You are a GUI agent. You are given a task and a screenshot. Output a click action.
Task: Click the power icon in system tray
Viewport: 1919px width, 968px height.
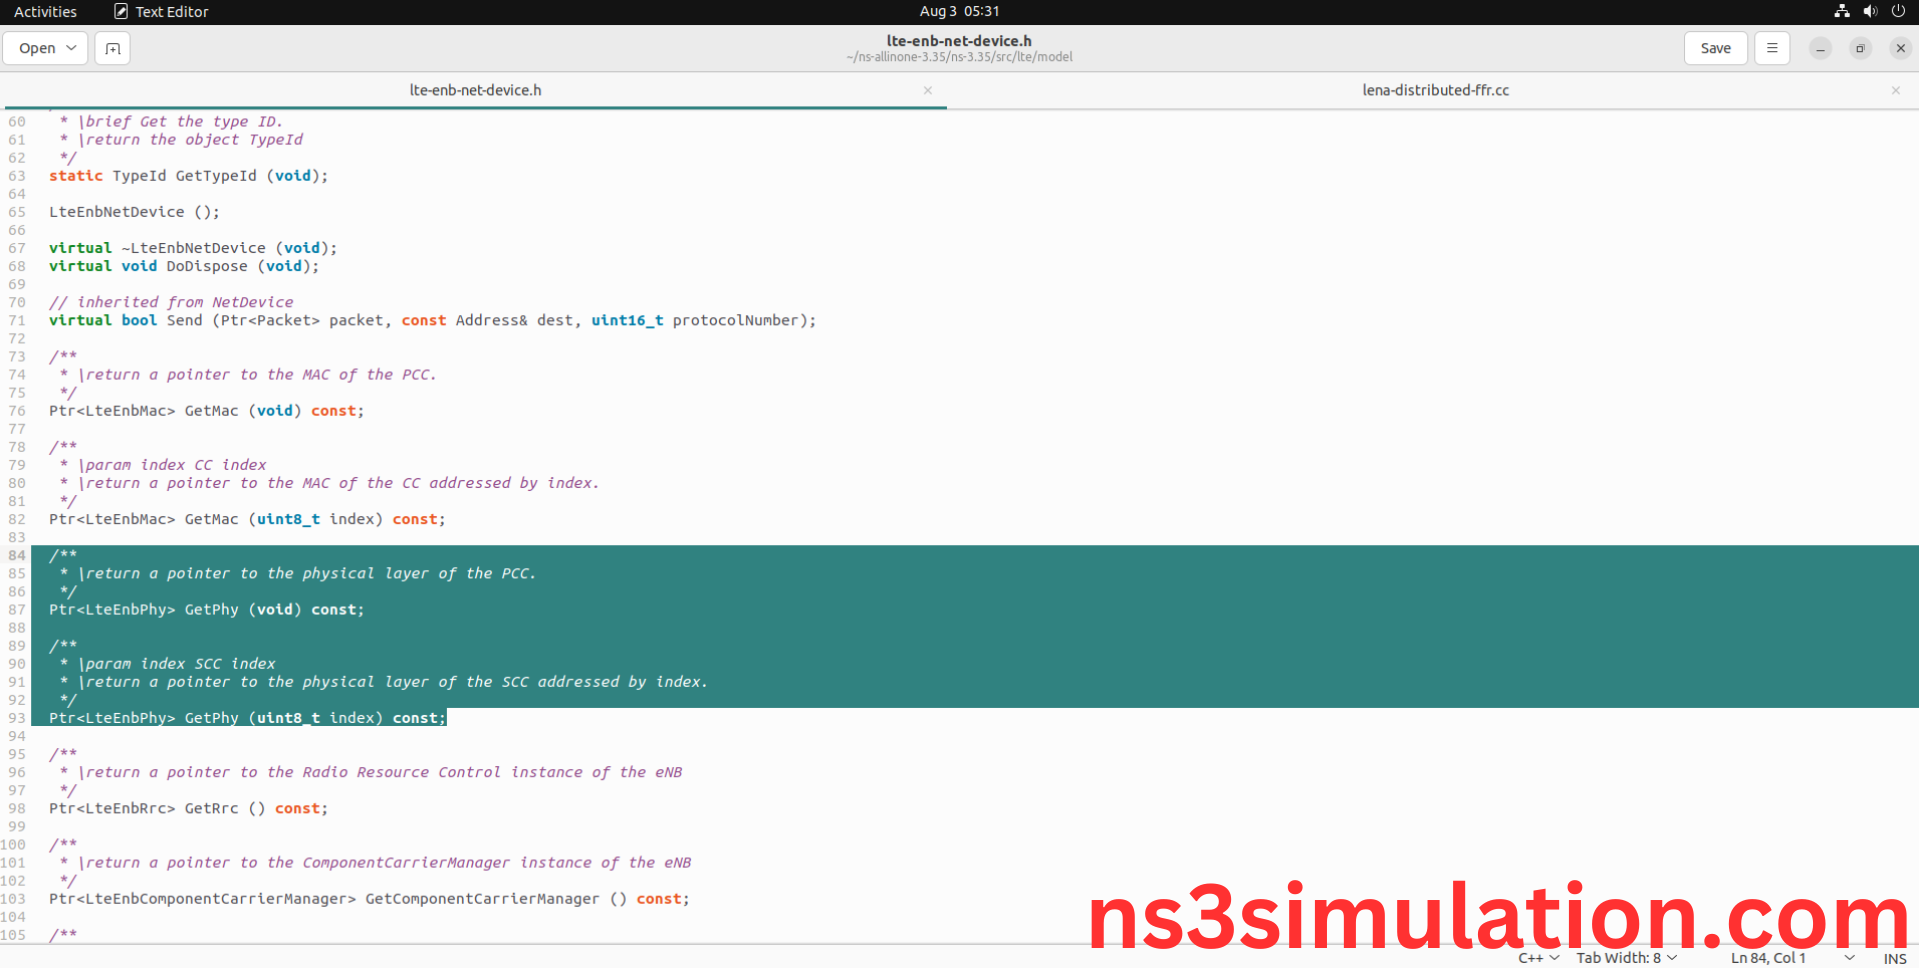click(x=1898, y=11)
